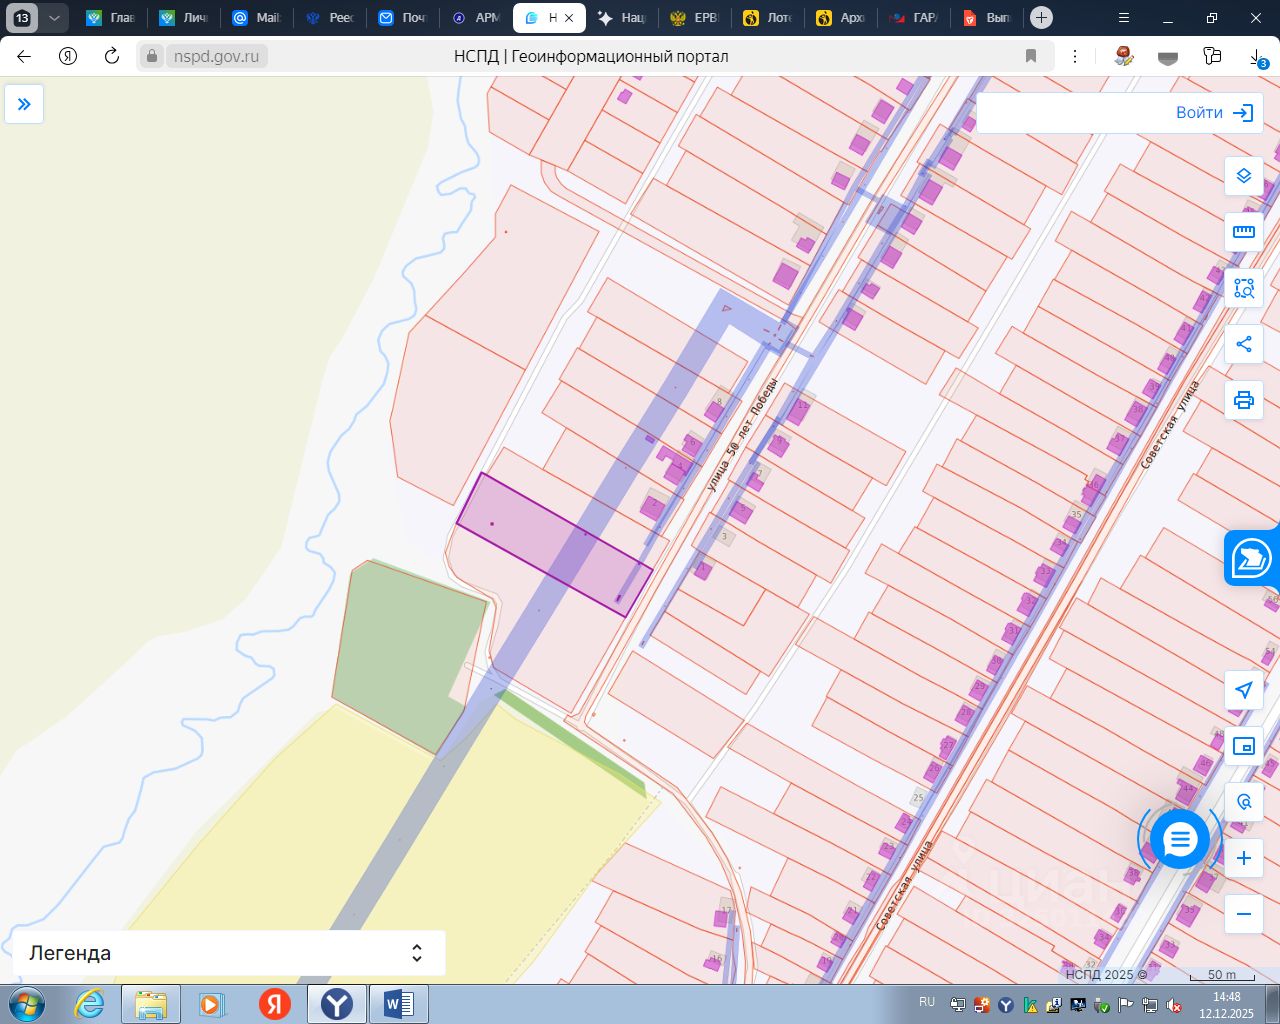Expand the left sidebar panel
This screenshot has height=1024, width=1280.
pos(24,104)
